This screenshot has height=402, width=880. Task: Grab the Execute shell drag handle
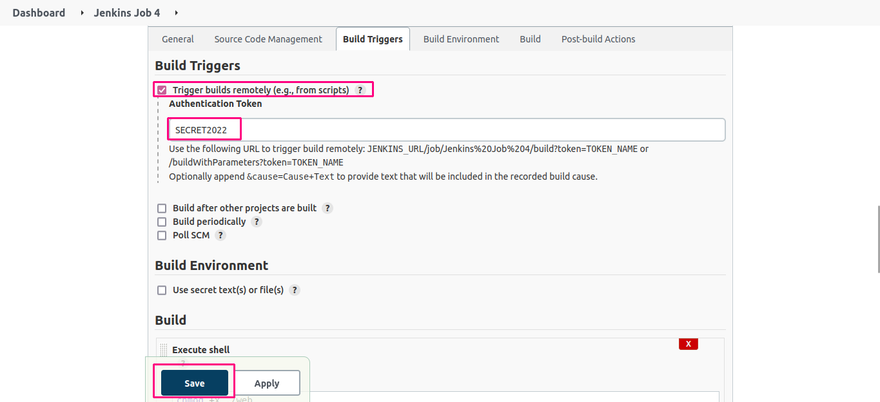coord(163,350)
